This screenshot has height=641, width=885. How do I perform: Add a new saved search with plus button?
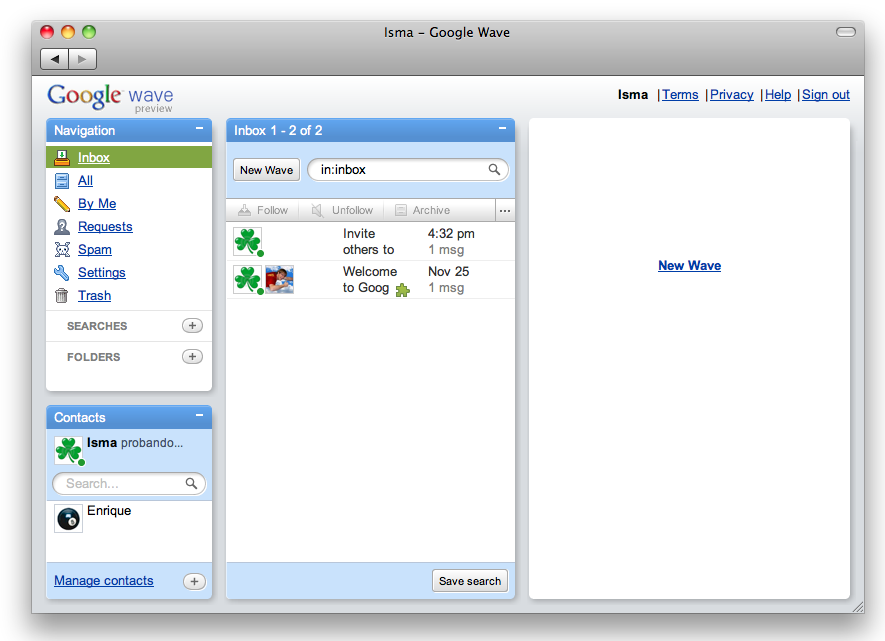(192, 326)
